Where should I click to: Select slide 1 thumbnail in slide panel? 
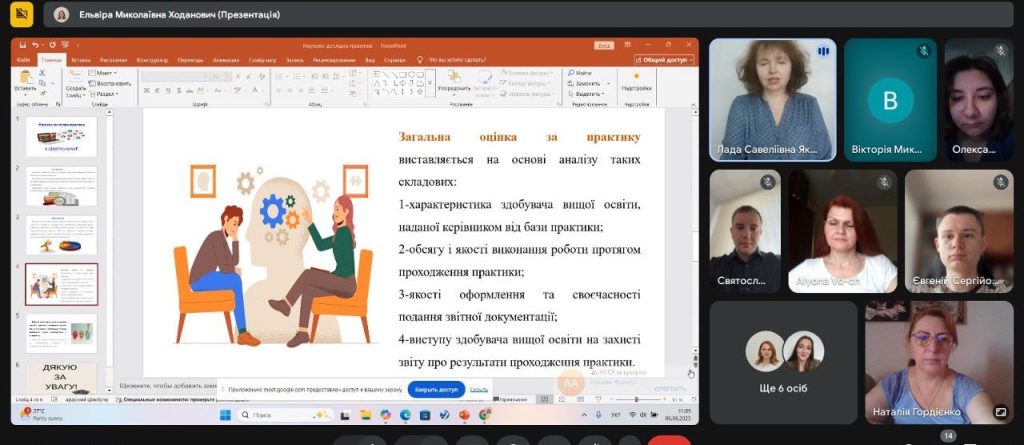61,137
